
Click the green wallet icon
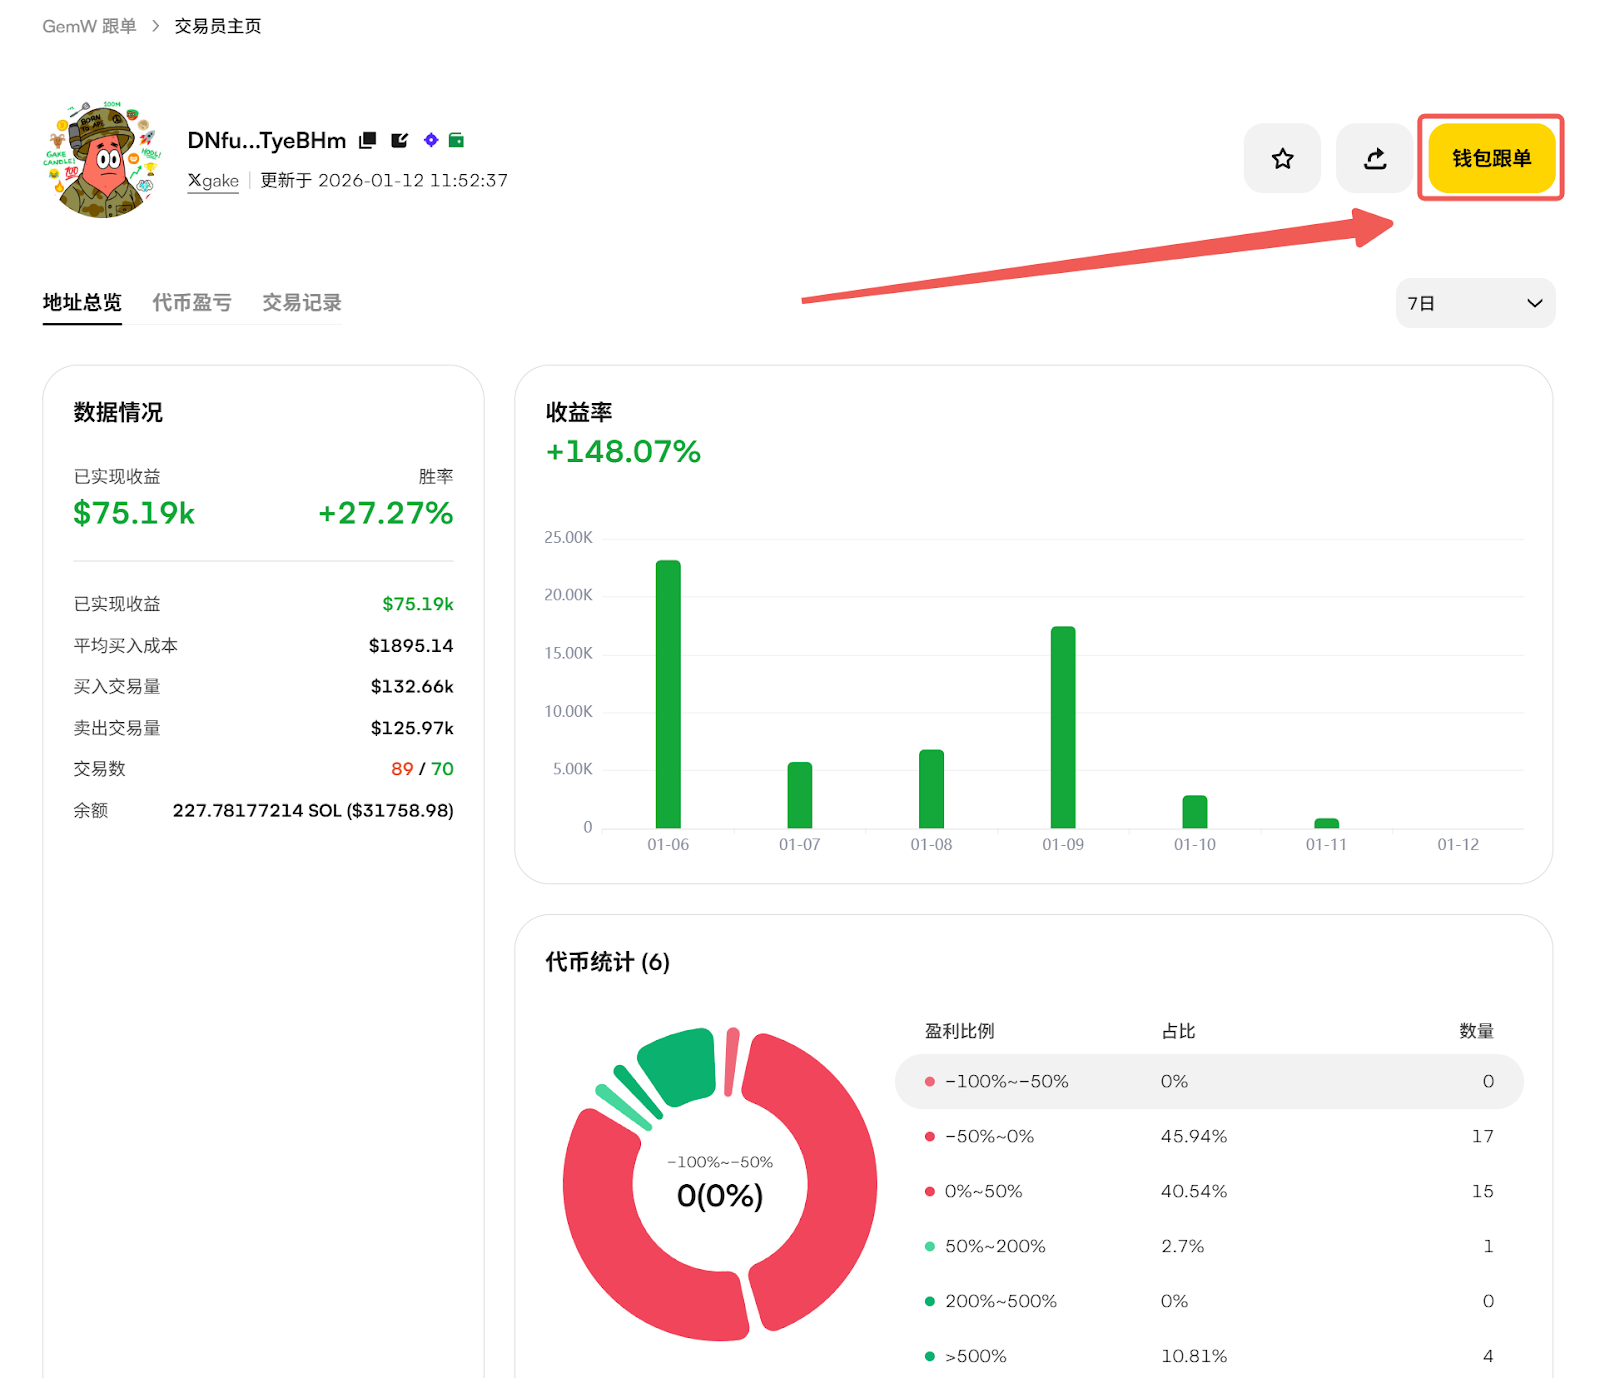pyautogui.click(x=456, y=140)
